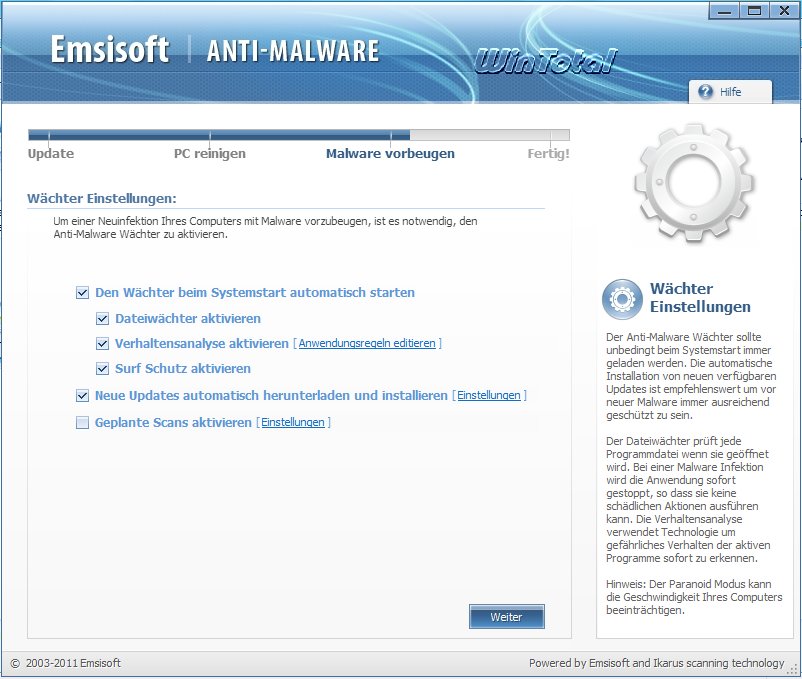
Task: Minimize the Emsisoft window
Action: pyautogui.click(x=724, y=11)
